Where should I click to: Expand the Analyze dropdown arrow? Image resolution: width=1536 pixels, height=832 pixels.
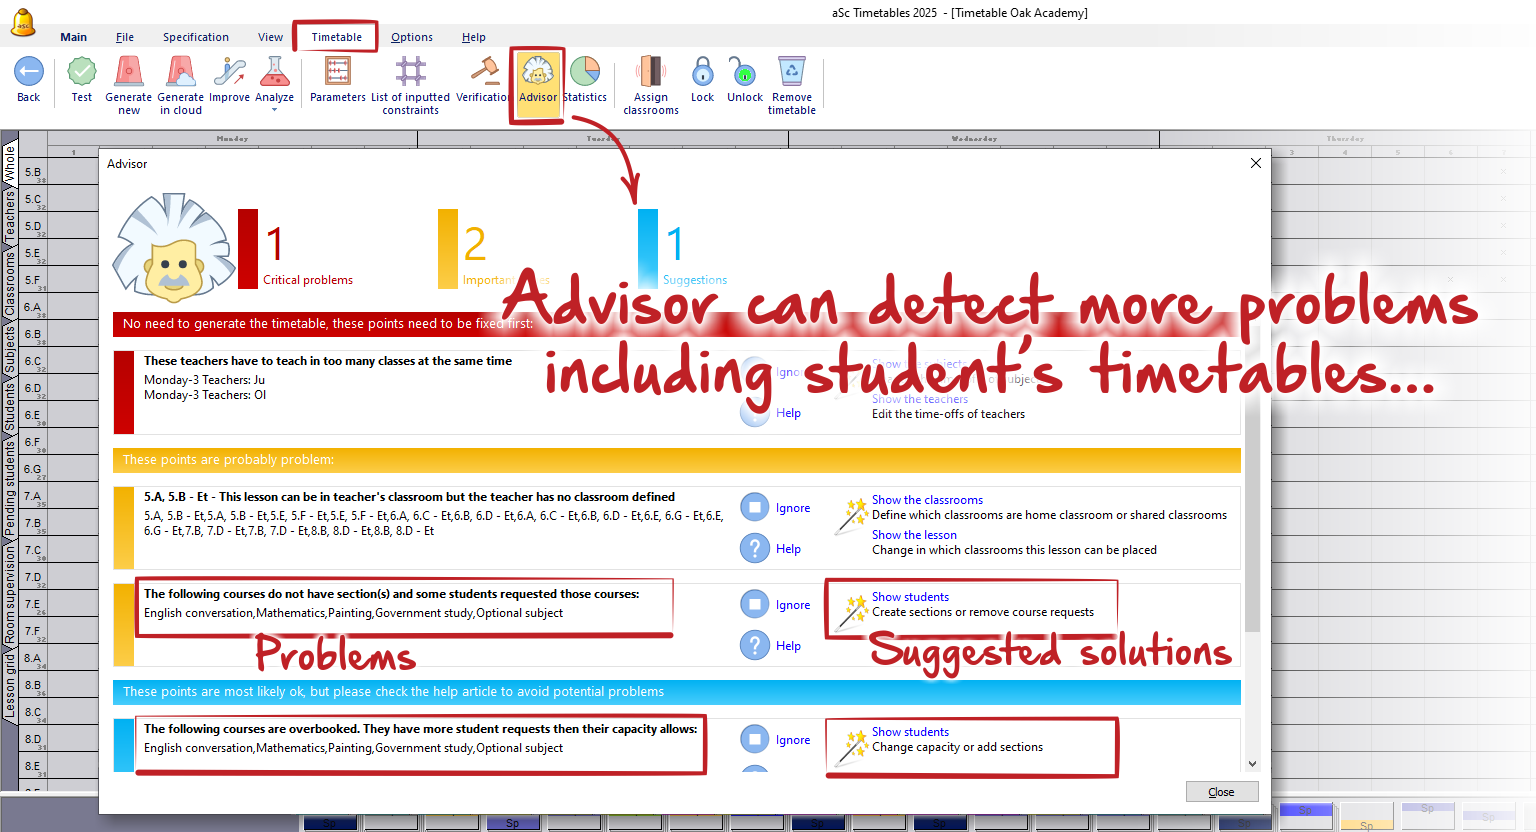point(274,110)
